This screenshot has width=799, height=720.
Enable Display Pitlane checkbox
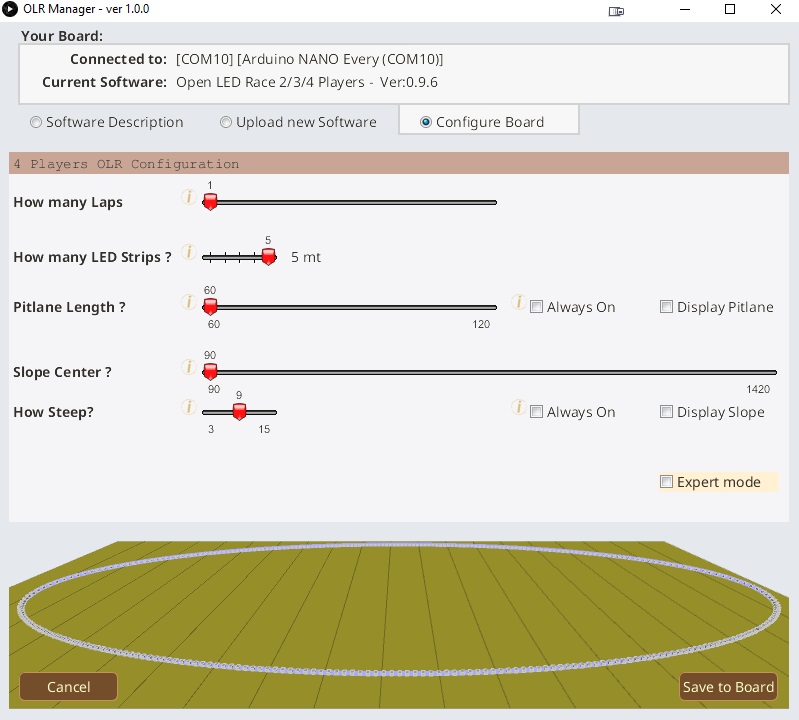(666, 306)
